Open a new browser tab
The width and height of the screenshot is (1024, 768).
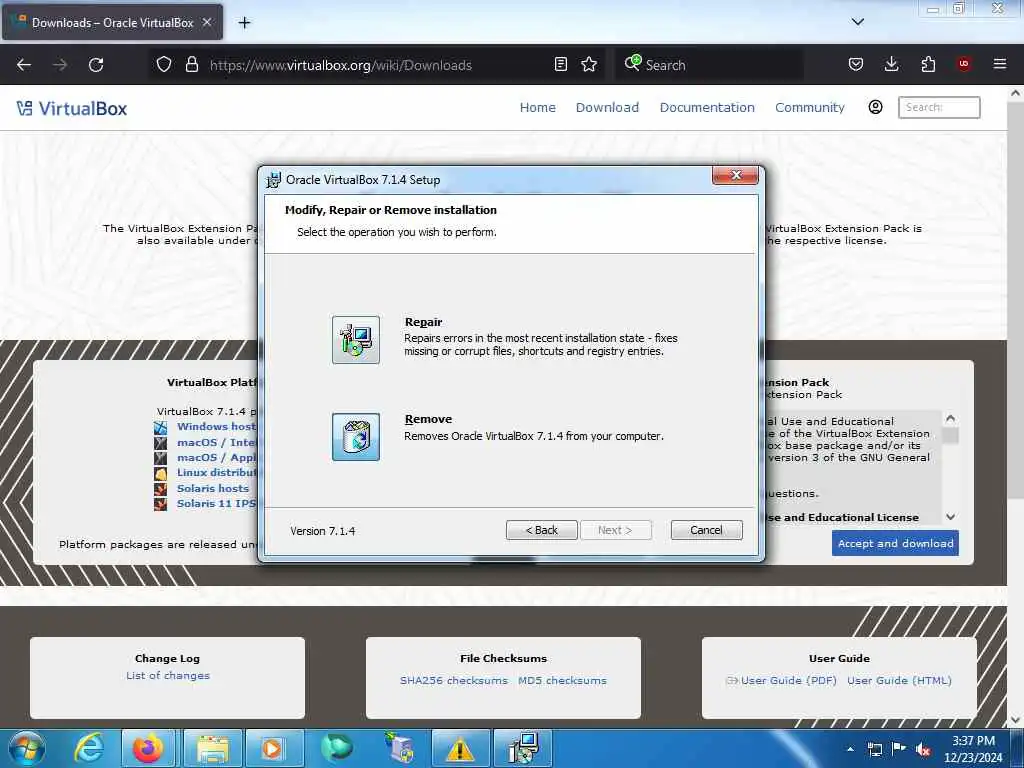tap(244, 23)
